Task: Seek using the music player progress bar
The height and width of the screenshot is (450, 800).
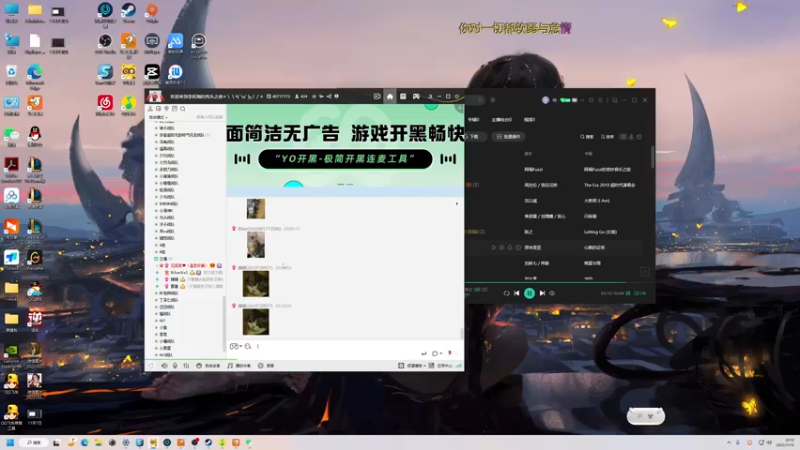Action: tap(560, 282)
